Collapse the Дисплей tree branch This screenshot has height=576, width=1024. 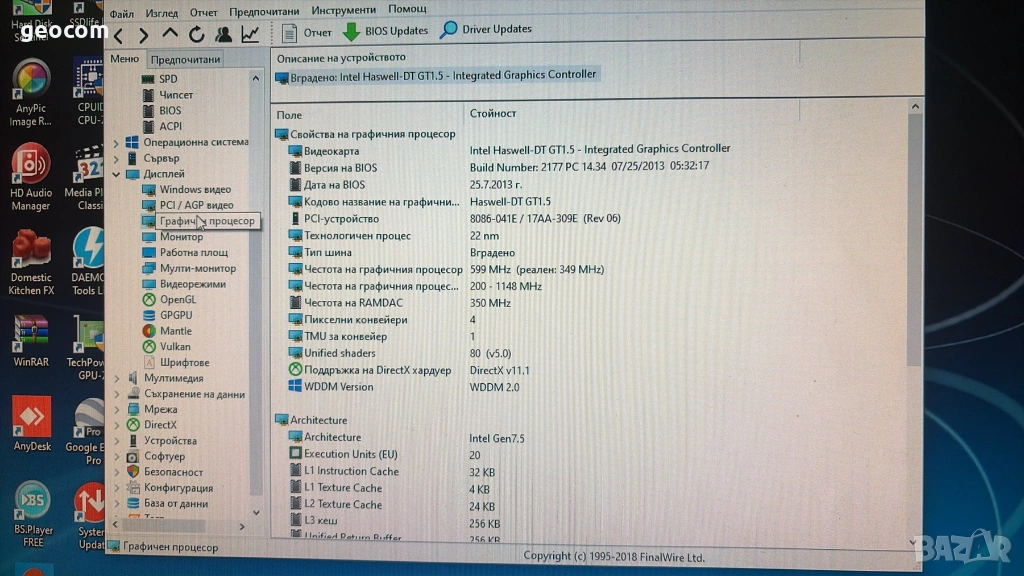pos(117,174)
